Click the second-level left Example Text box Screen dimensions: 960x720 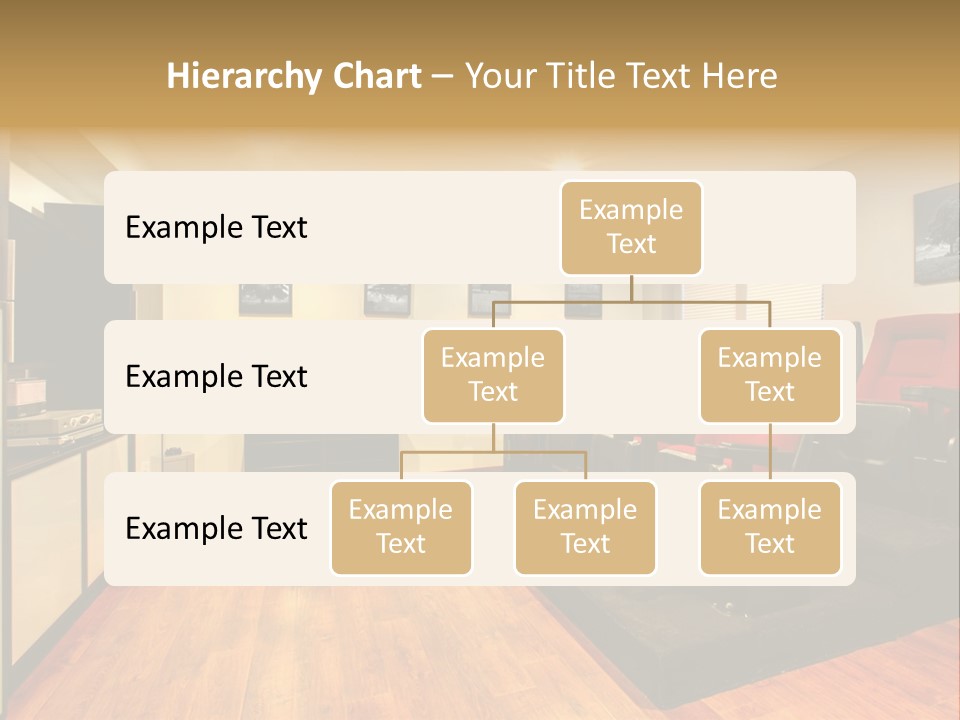[493, 376]
